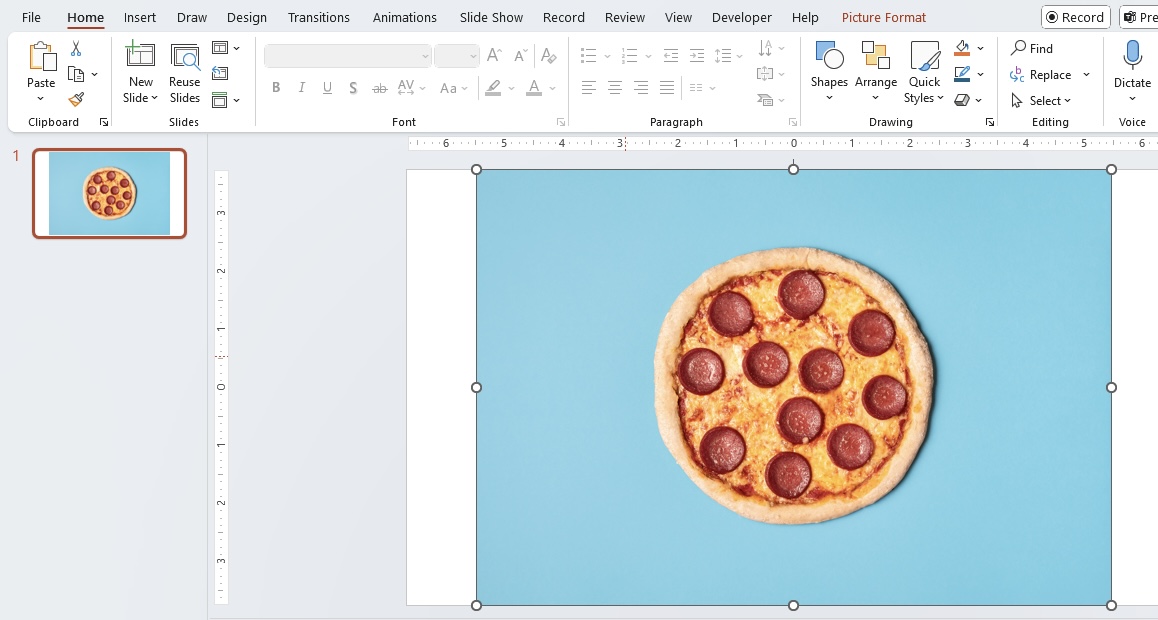Click the numbered list icon
Viewport: 1158px width, 620px height.
coord(630,55)
